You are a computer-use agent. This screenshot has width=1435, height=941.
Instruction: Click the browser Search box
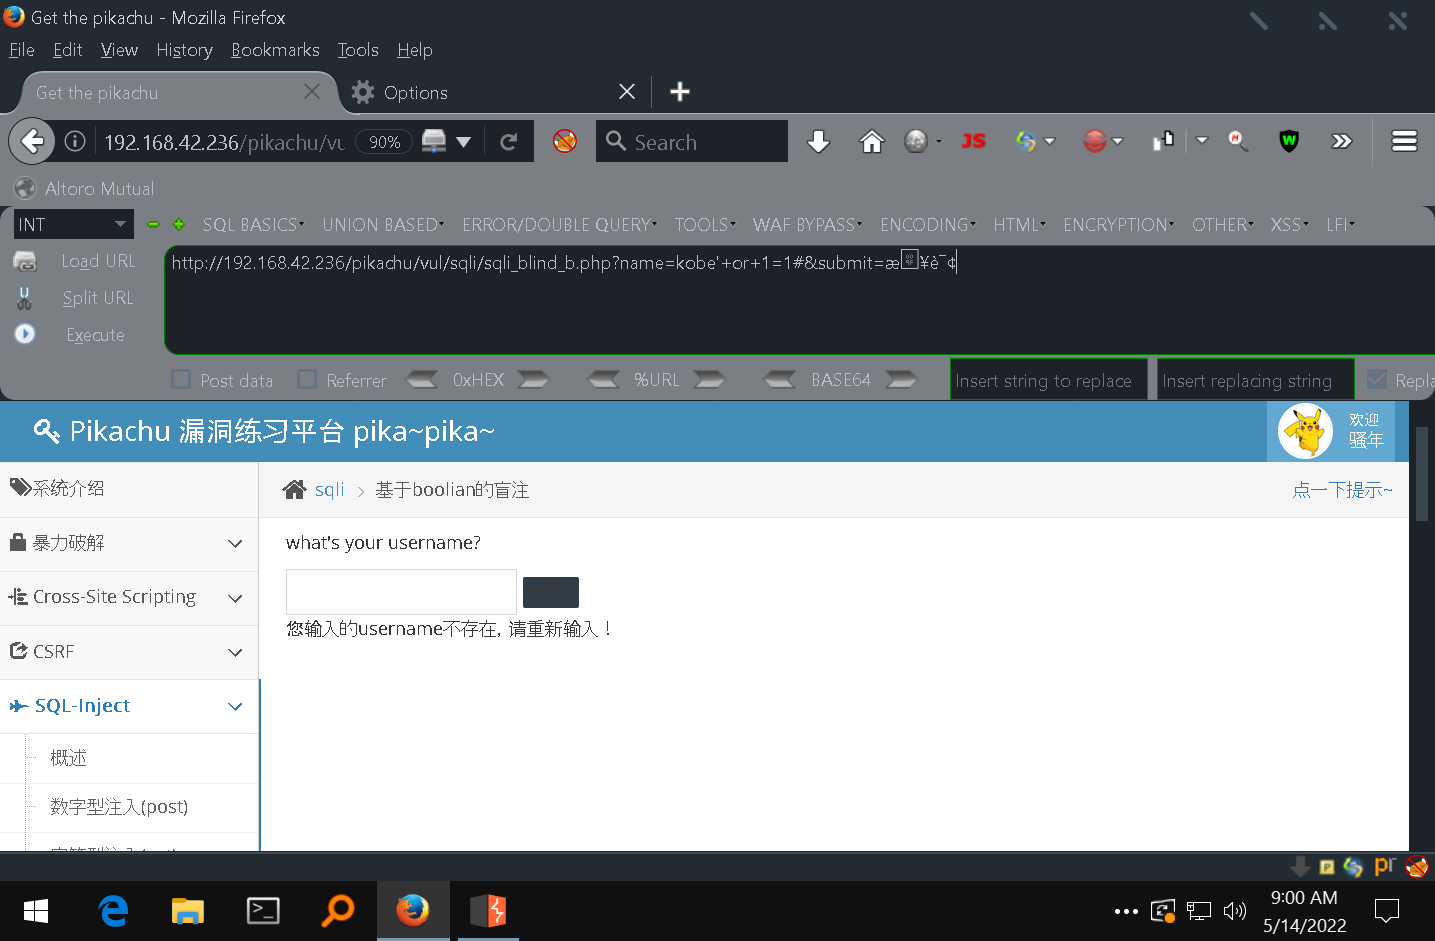tap(692, 142)
